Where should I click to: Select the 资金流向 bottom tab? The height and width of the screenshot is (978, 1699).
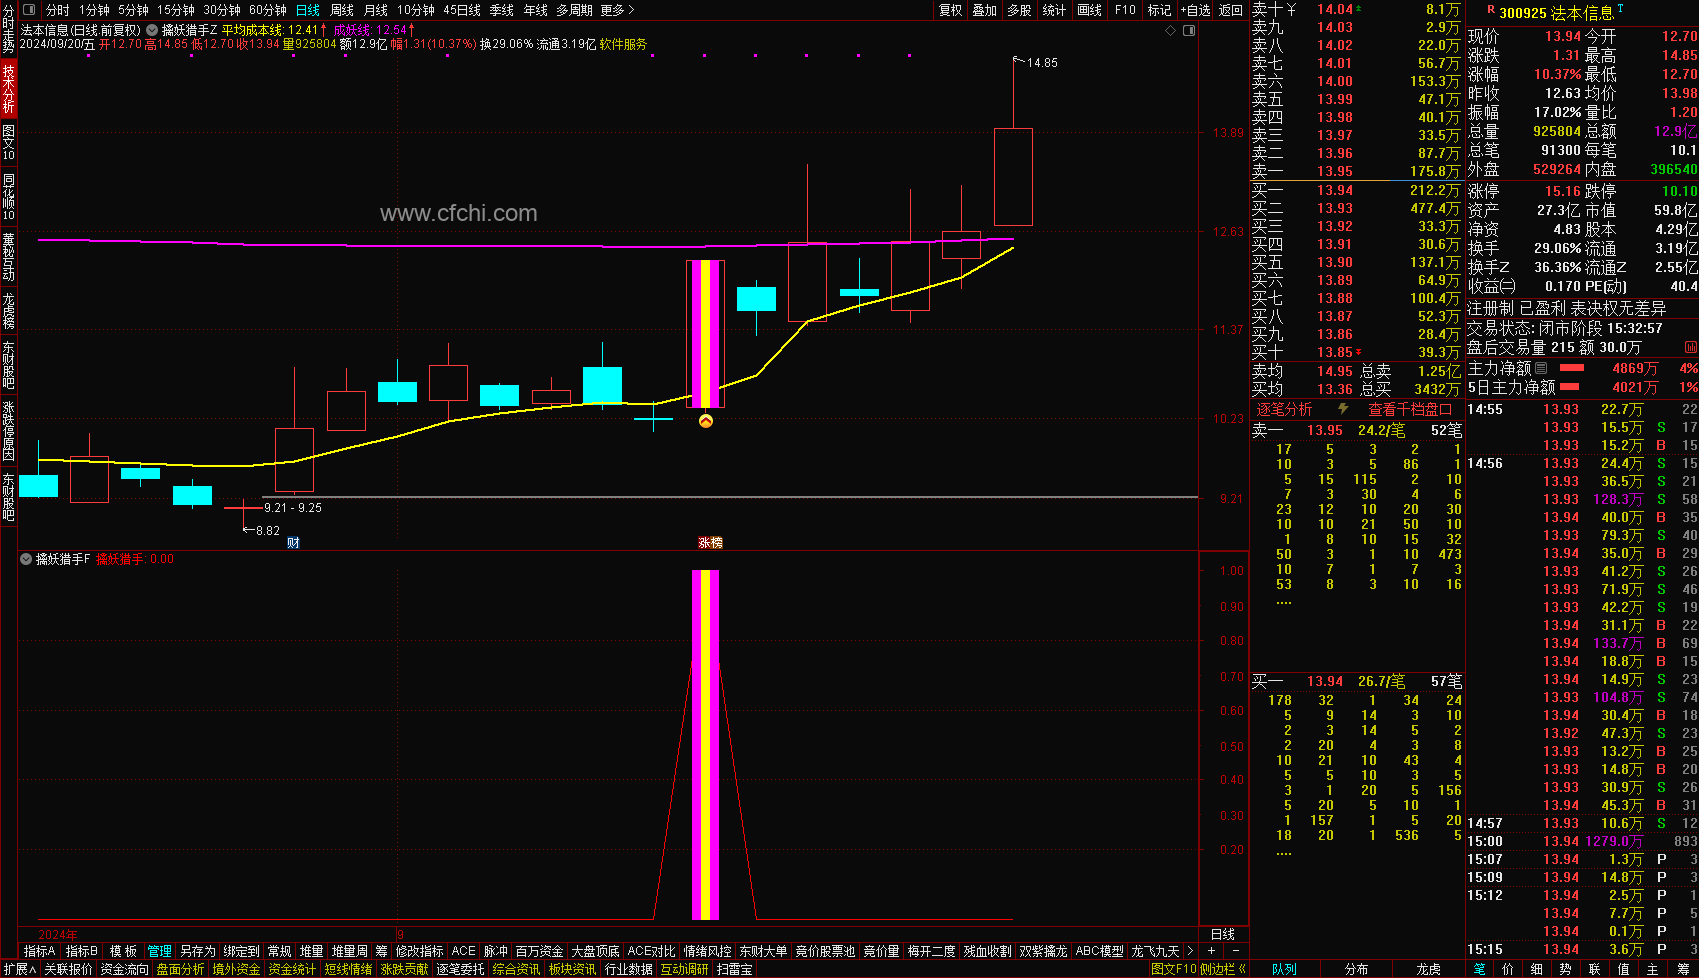tap(125, 969)
